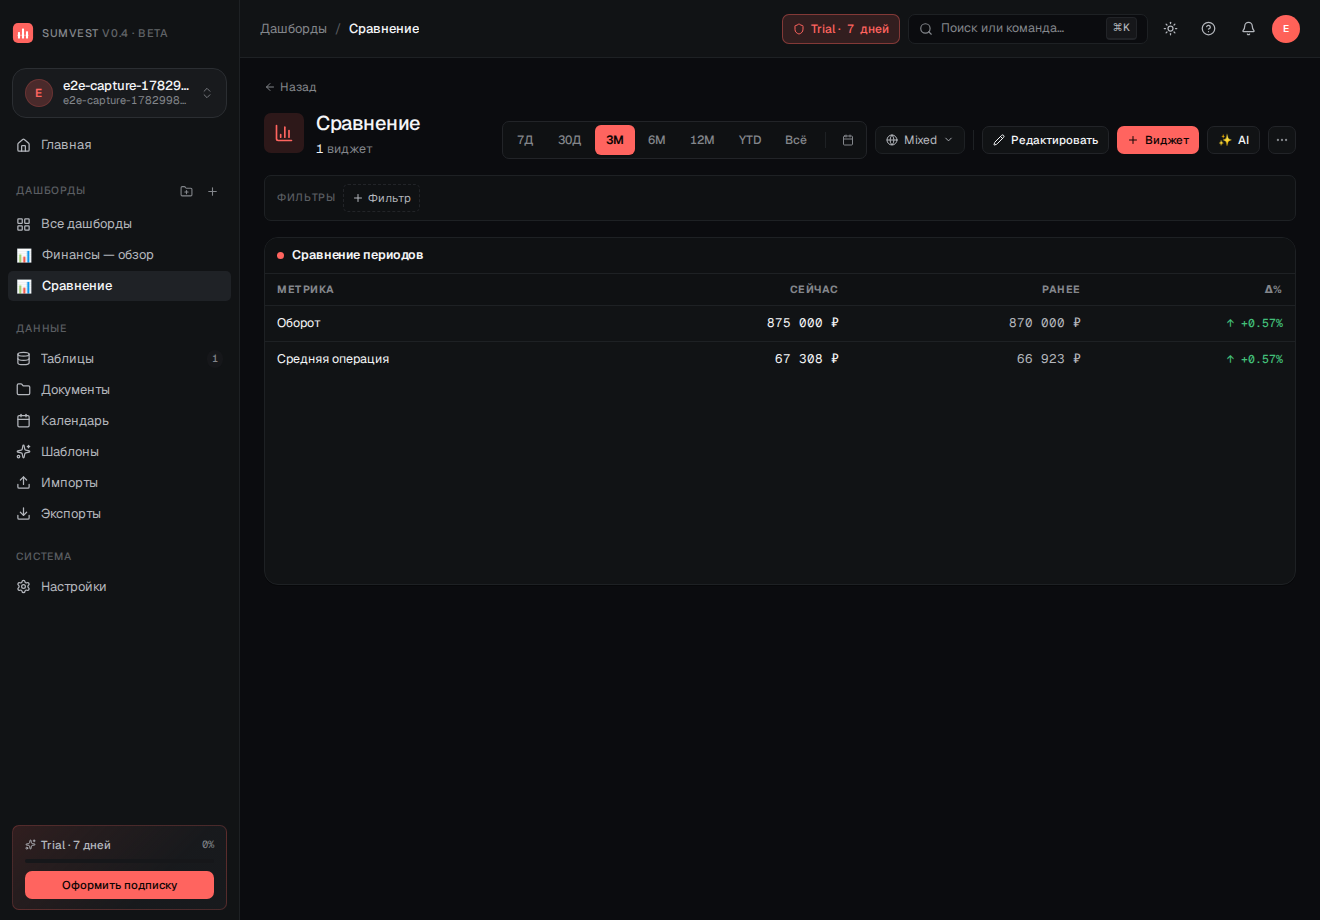This screenshot has height=920, width=1320.
Task: Add a filter with the Фильтр button
Action: pyautogui.click(x=381, y=198)
